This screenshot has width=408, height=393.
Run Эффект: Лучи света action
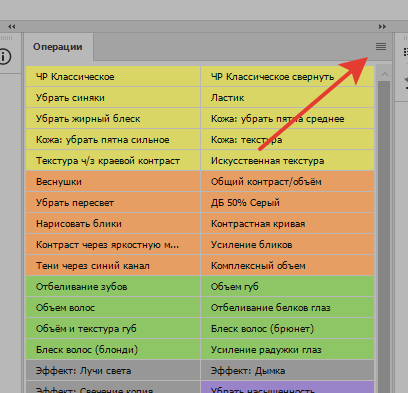point(113,370)
